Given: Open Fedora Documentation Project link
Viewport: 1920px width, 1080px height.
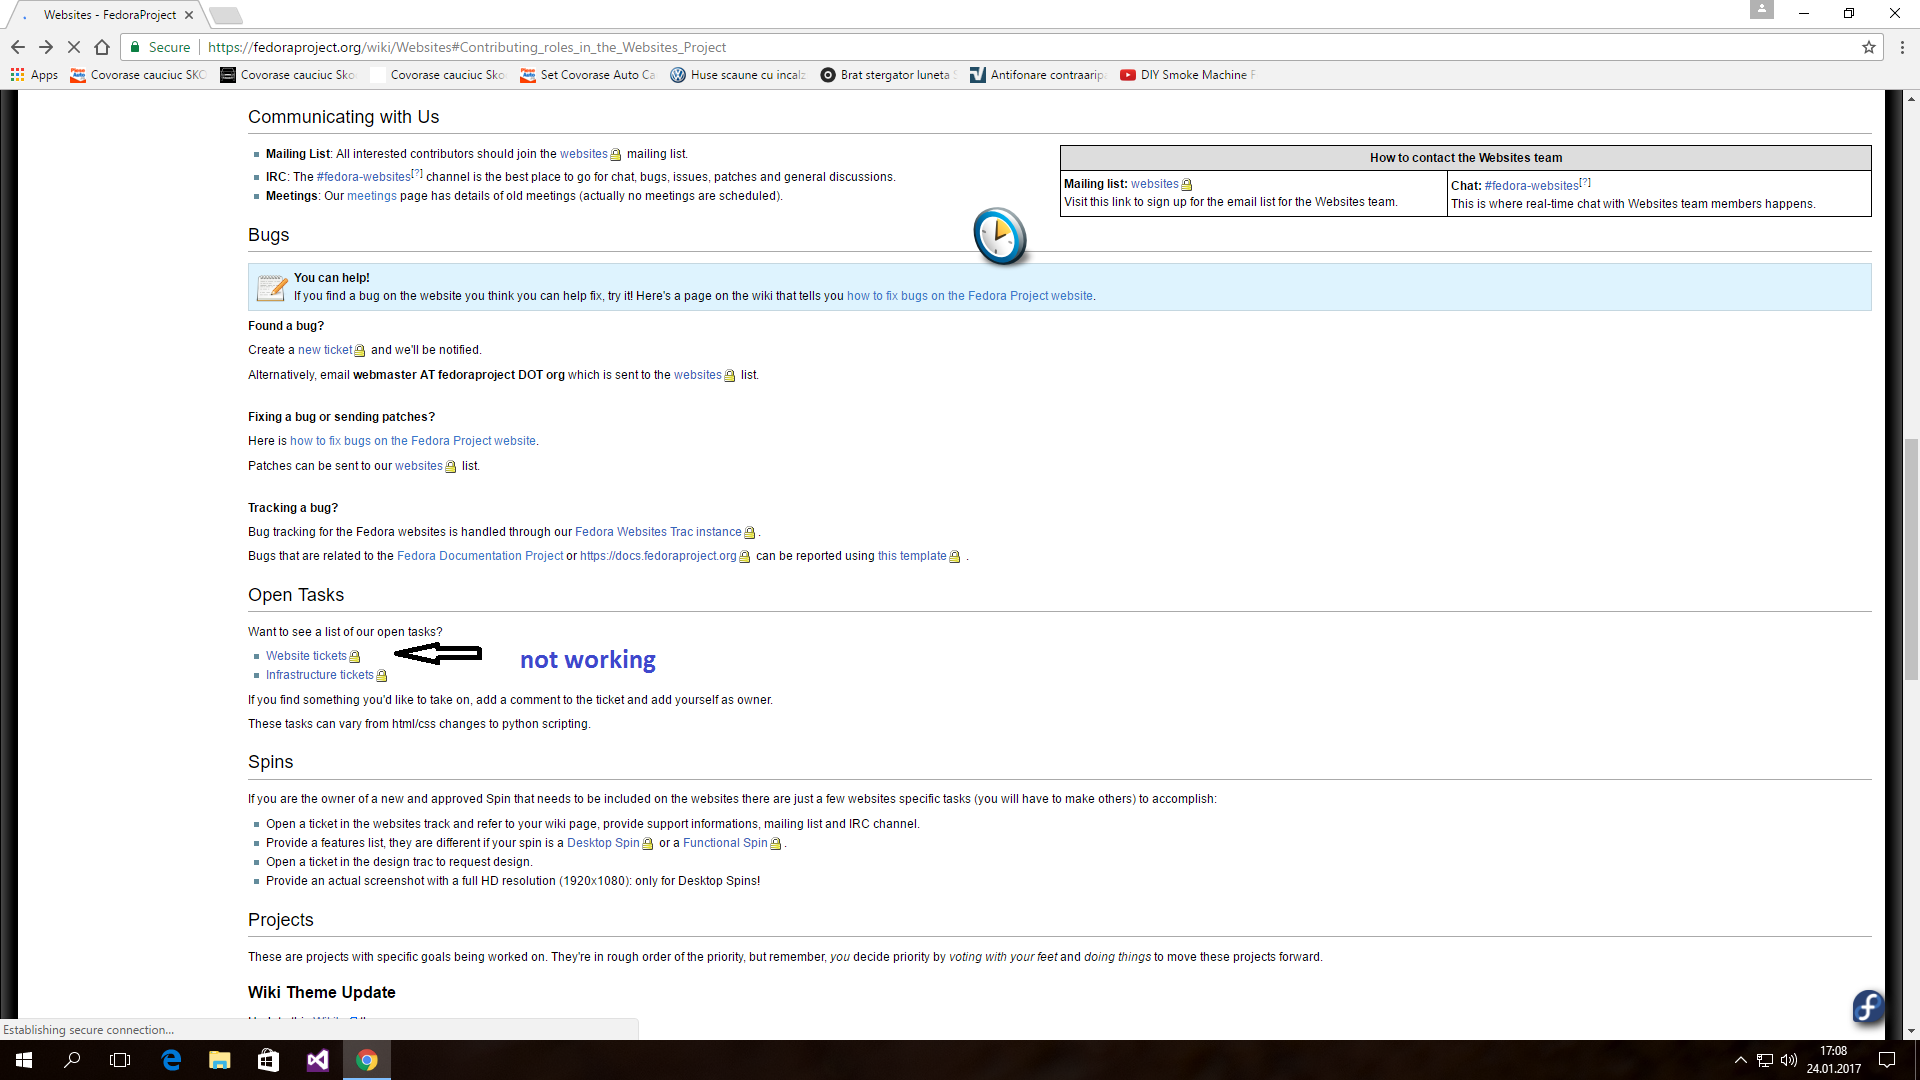Looking at the screenshot, I should point(480,556).
